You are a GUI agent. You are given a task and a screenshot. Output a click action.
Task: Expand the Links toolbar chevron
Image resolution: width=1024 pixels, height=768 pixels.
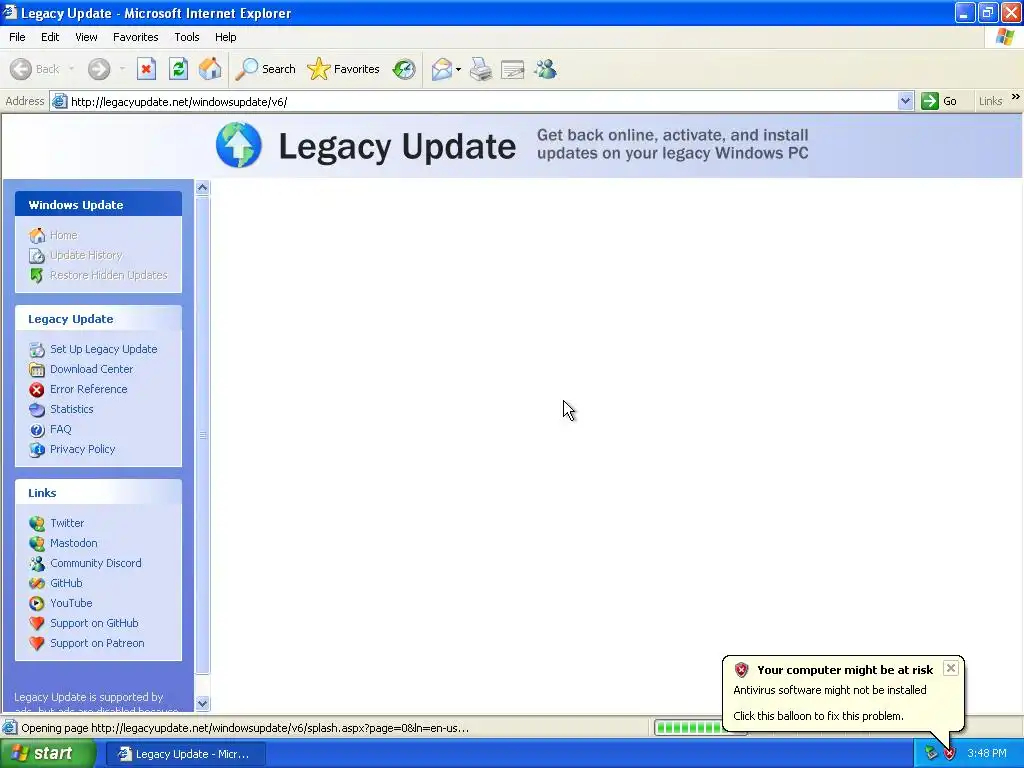click(x=1016, y=97)
